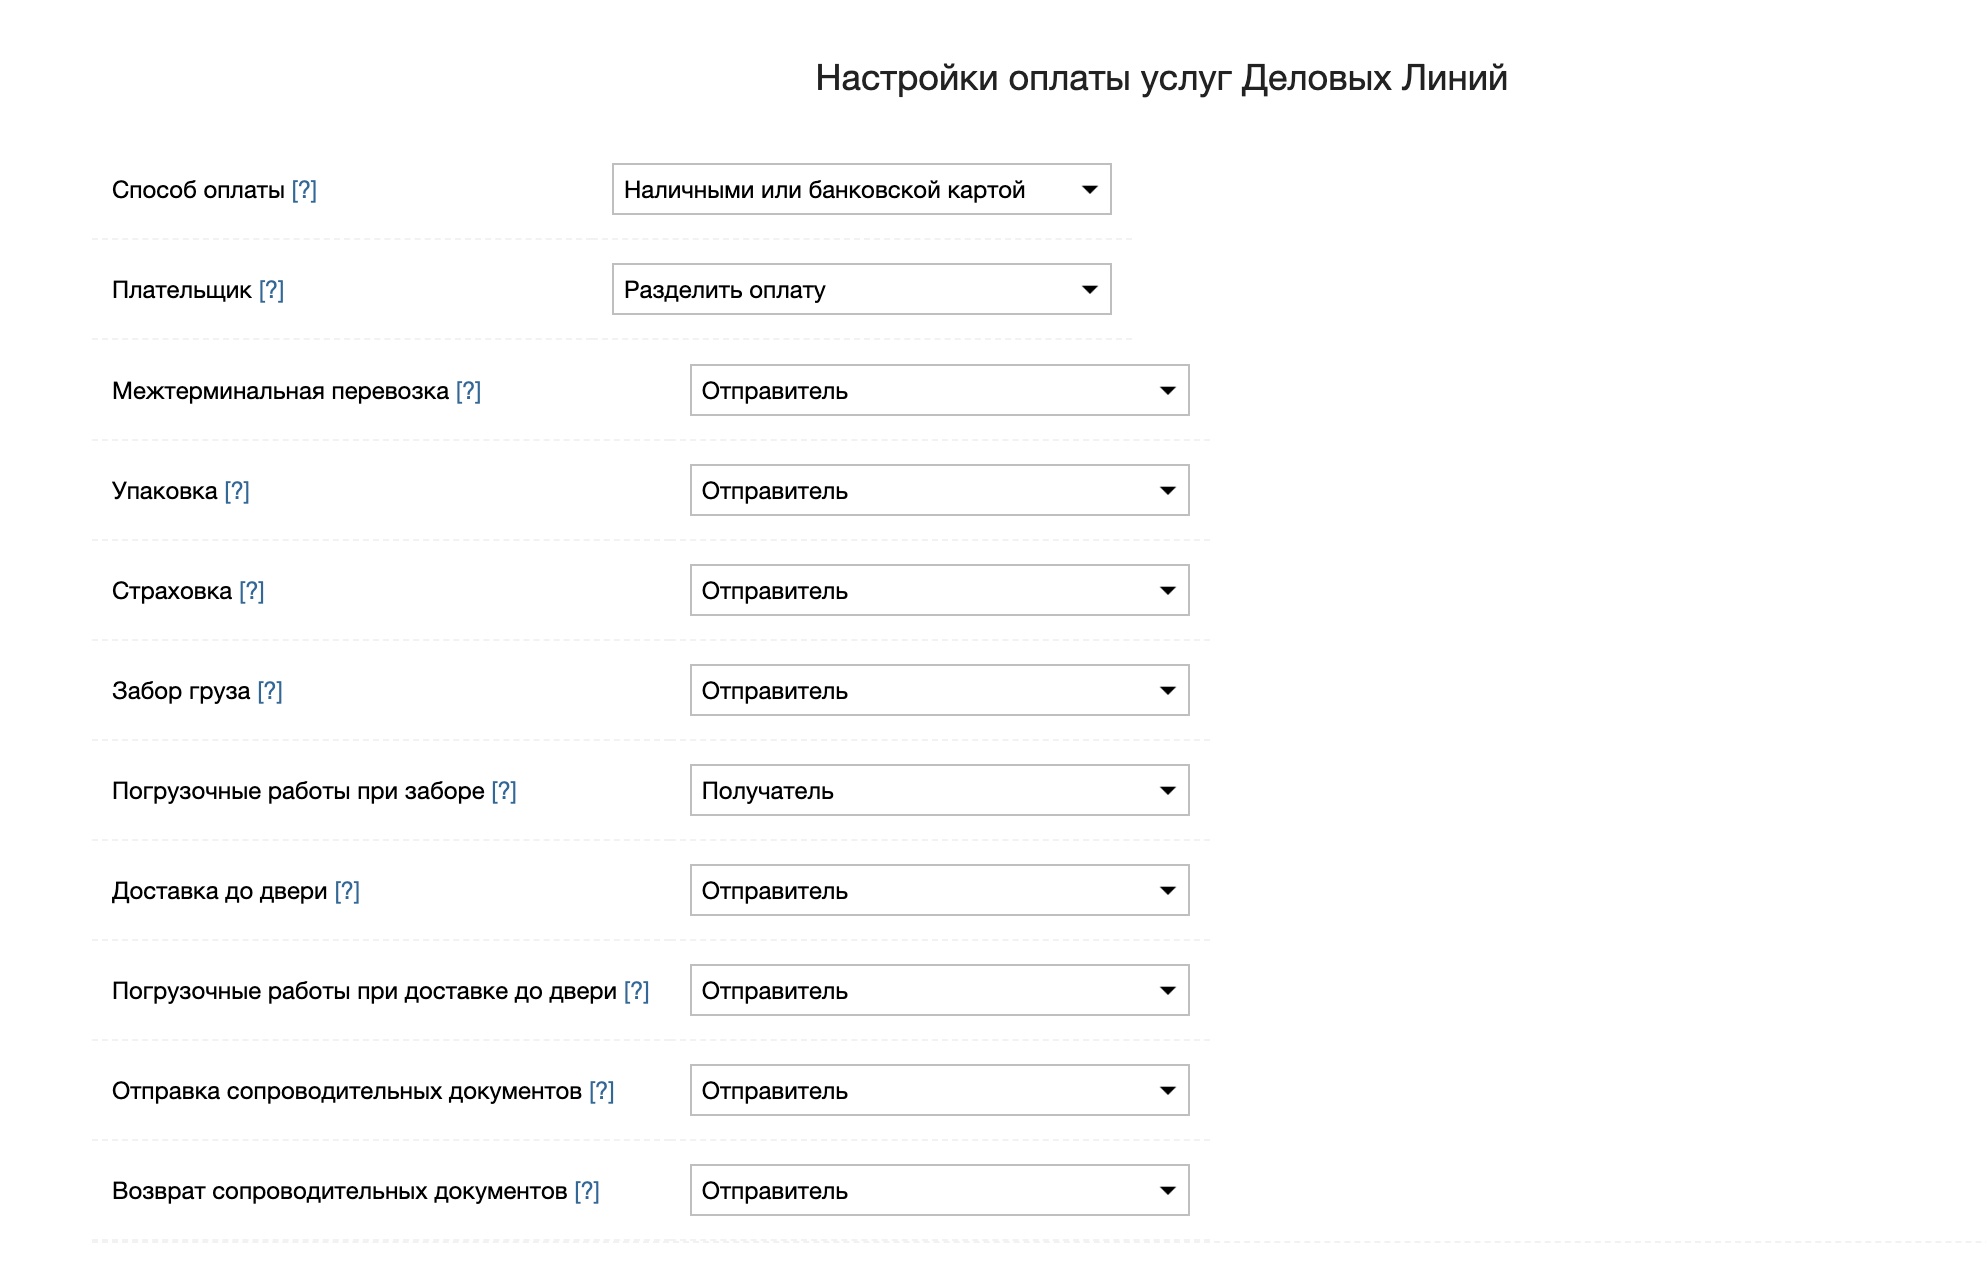Open help for Возврат сопроводительных документов
The height and width of the screenshot is (1264, 1986).
point(587,1191)
